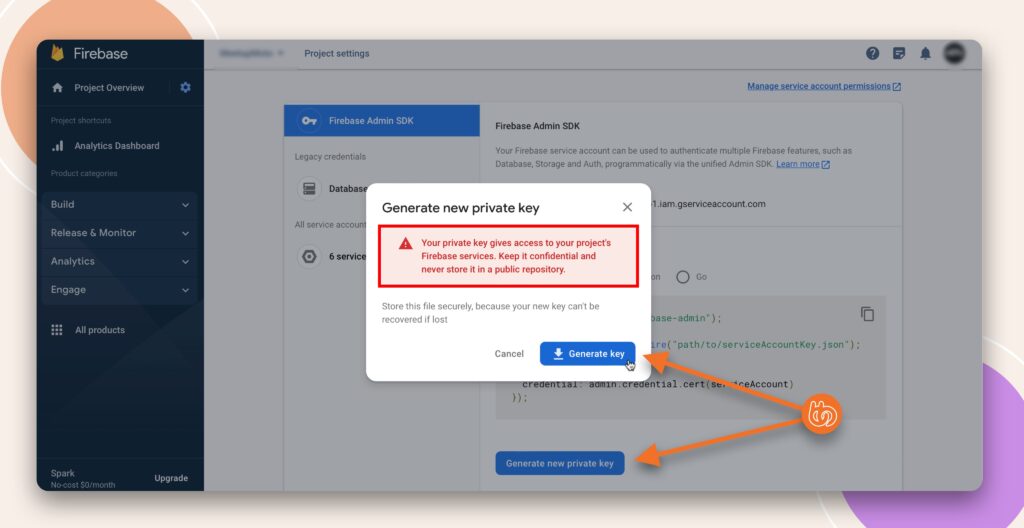Image resolution: width=1024 pixels, height=528 pixels.
Task: Open project settings gear icon
Action: point(185,88)
